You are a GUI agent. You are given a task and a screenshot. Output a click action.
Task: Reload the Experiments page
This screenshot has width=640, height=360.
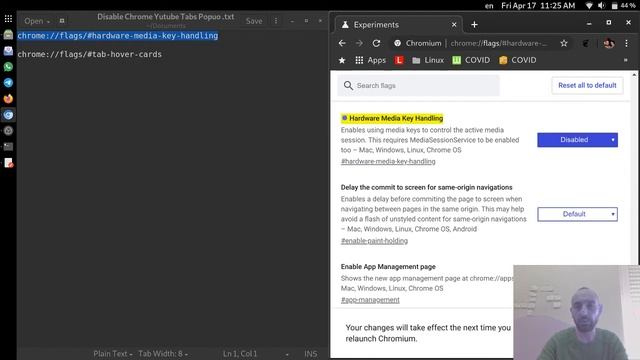click(376, 43)
